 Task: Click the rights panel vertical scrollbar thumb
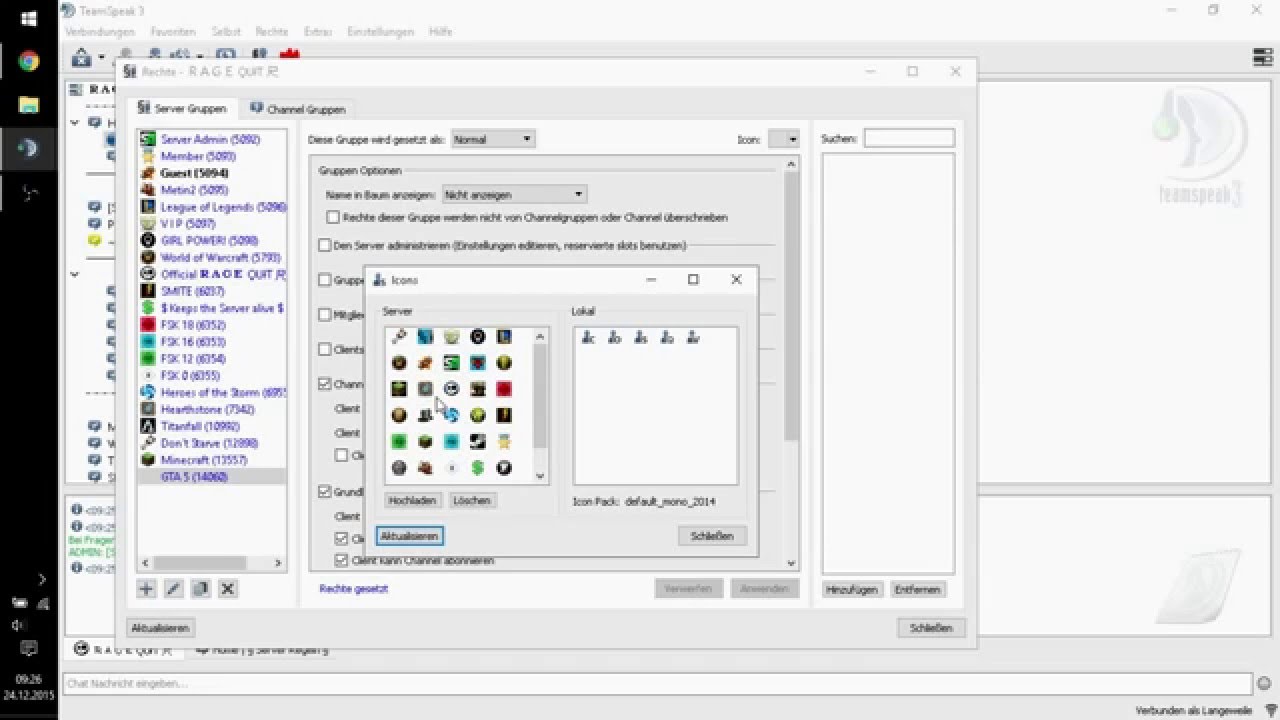click(791, 305)
